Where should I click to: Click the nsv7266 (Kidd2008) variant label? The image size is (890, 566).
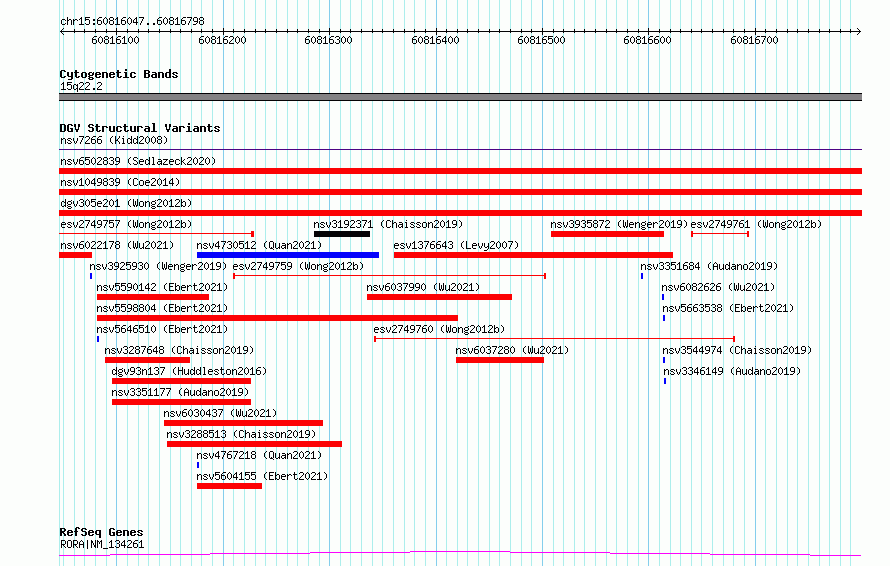click(x=114, y=140)
